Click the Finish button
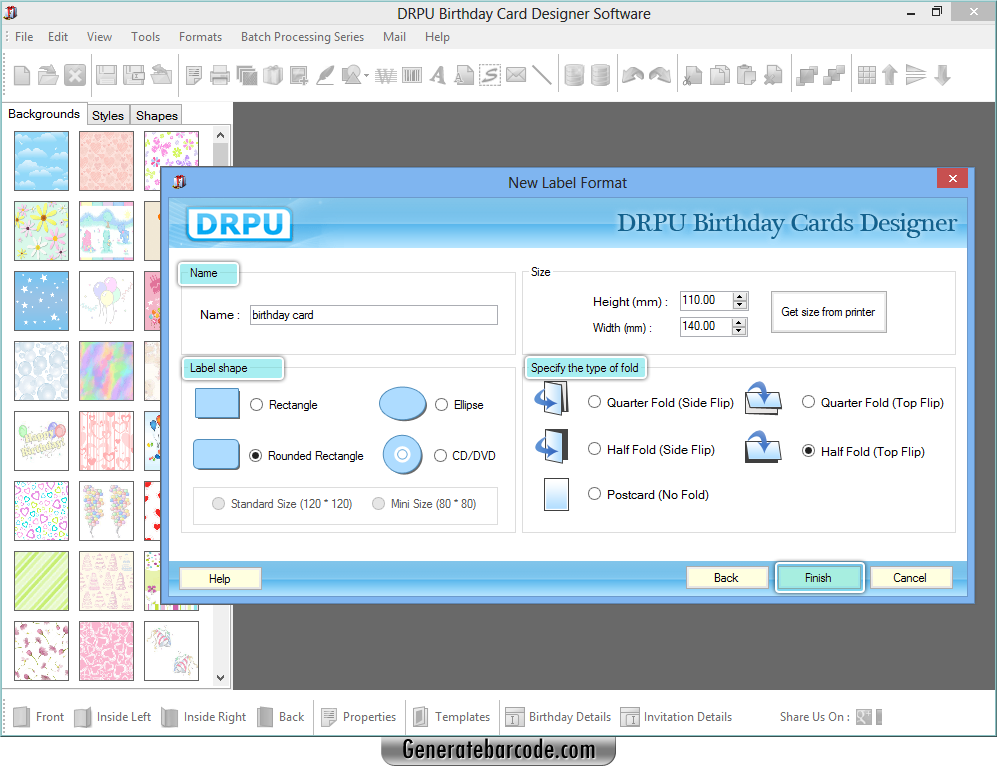Image resolution: width=997 pixels, height=766 pixels. [x=818, y=578]
